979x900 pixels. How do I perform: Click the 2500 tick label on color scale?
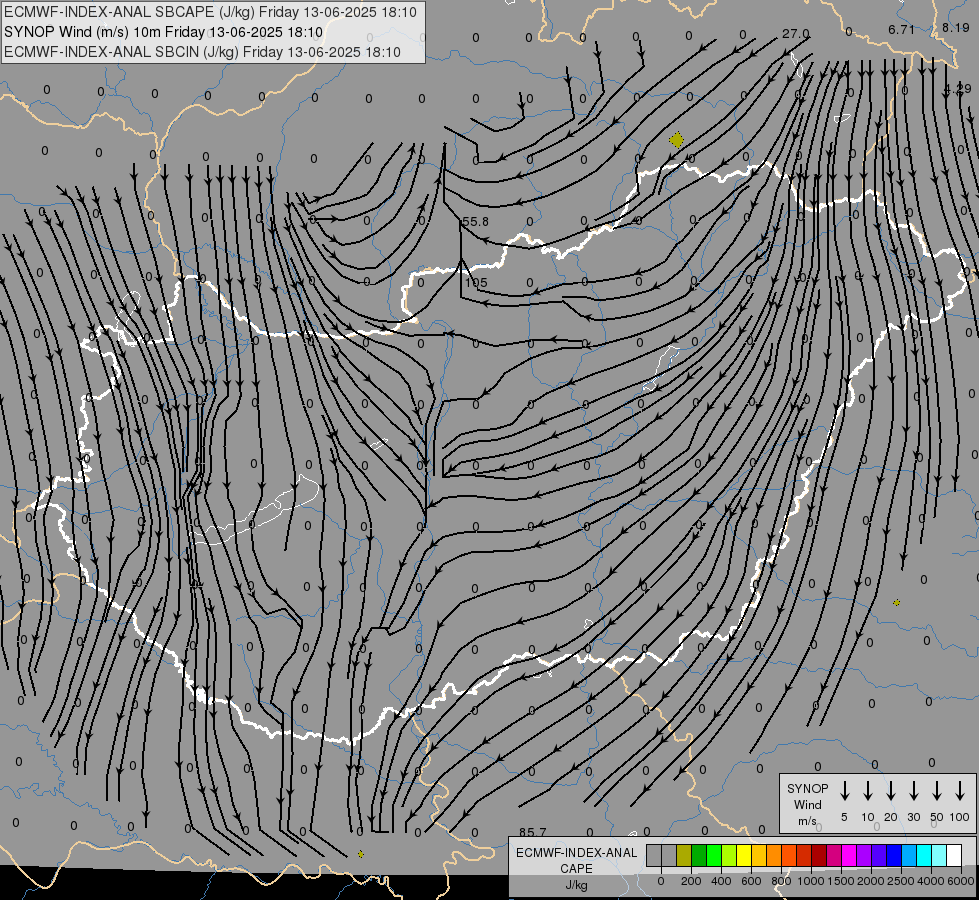tap(901, 881)
